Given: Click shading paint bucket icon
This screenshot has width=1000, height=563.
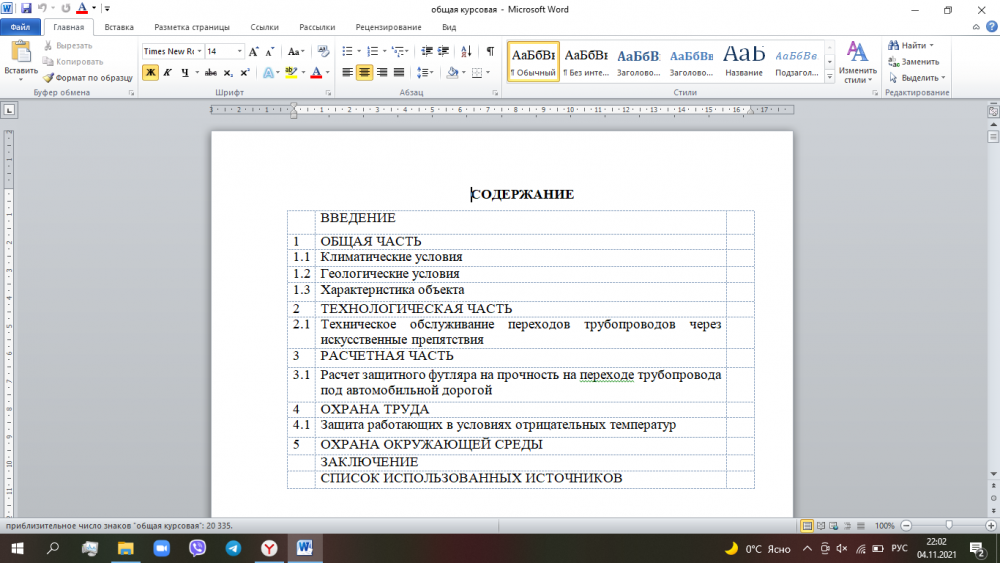Looking at the screenshot, I should coord(452,73).
